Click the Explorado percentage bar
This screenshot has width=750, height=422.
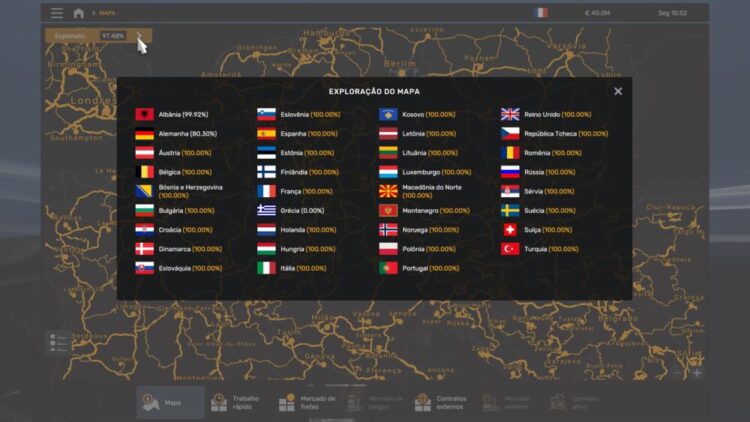tap(99, 35)
